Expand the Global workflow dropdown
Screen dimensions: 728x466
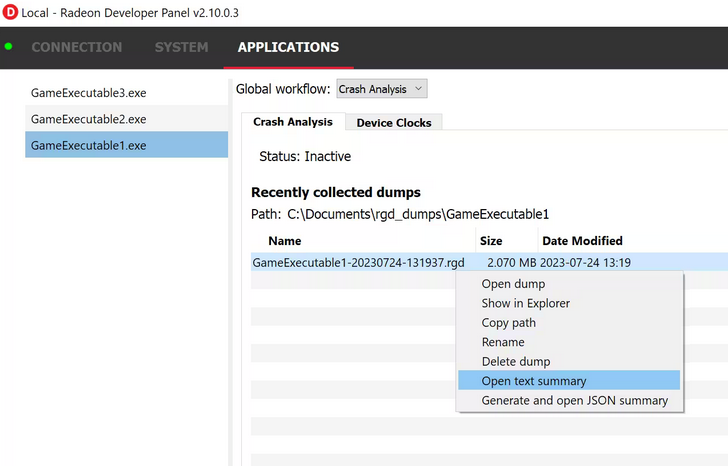click(x=381, y=89)
